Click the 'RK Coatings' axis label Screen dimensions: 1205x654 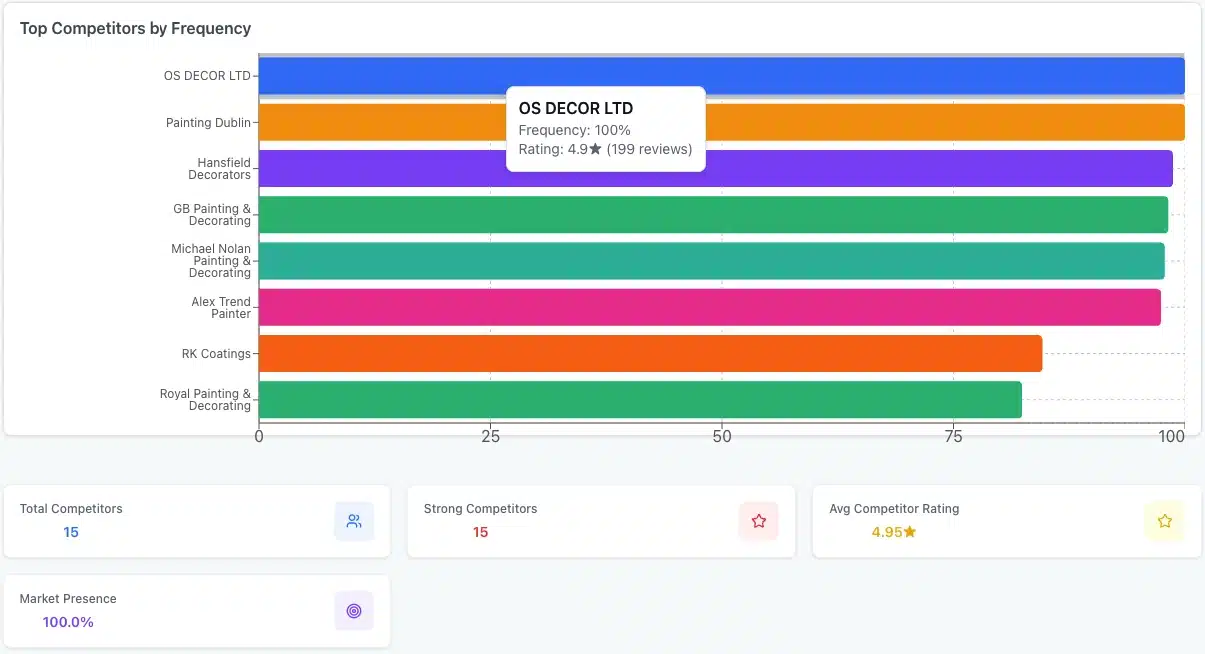pyautogui.click(x=218, y=354)
